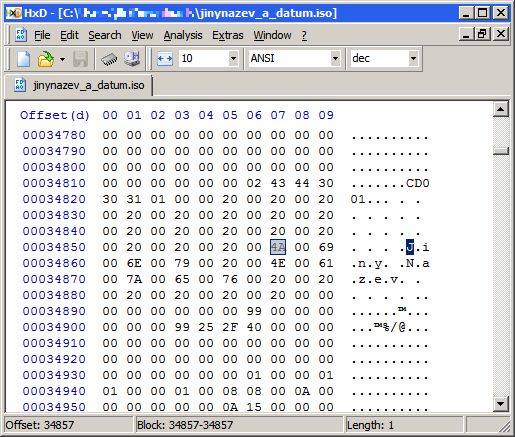Image resolution: width=515 pixels, height=437 pixels.
Task: Click the Open file folder icon
Action: point(46,59)
